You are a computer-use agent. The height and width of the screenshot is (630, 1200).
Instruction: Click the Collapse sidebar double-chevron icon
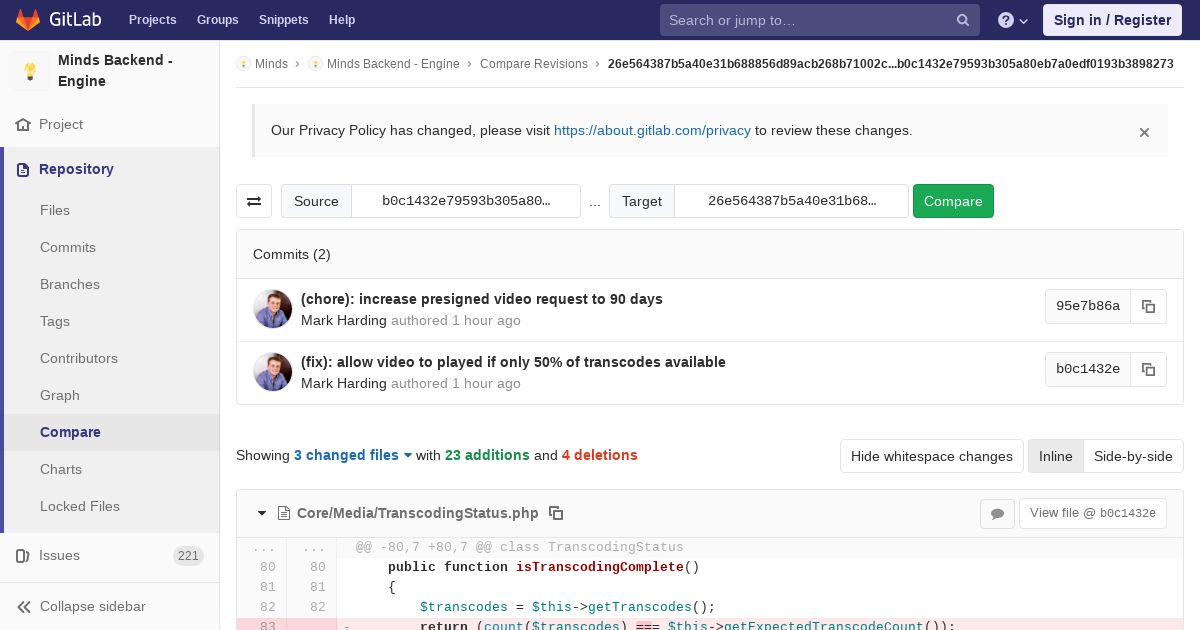[23, 607]
